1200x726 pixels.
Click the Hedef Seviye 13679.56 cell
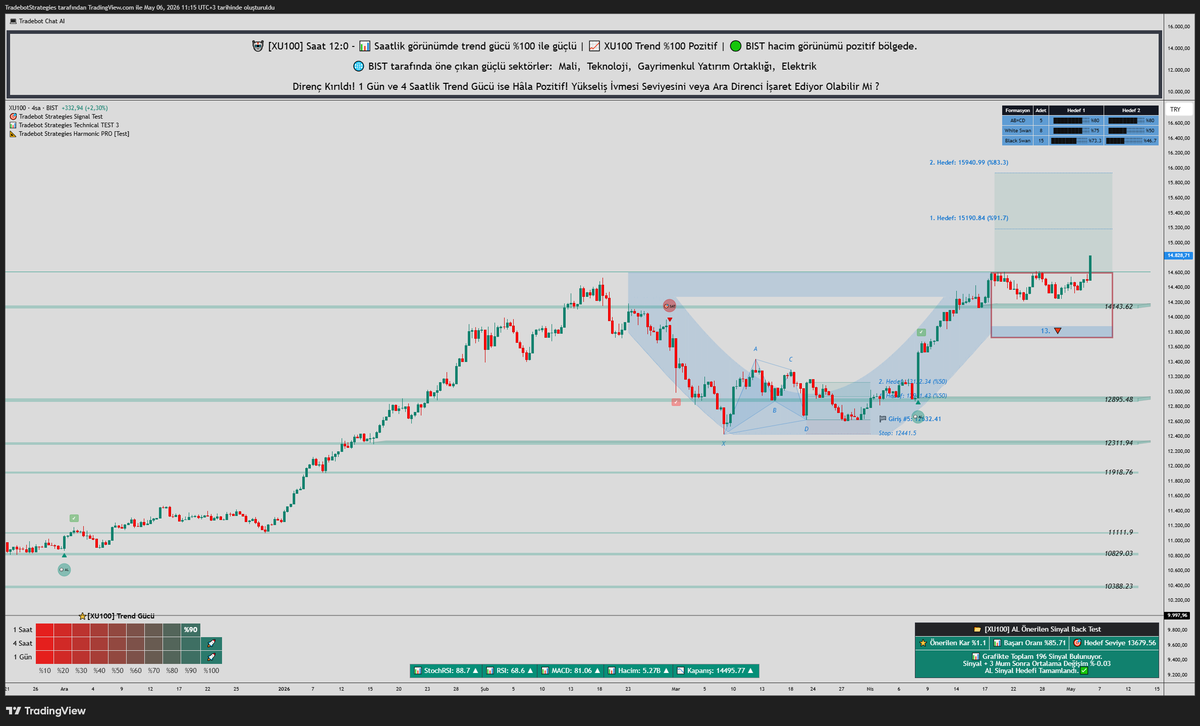pyautogui.click(x=1112, y=643)
